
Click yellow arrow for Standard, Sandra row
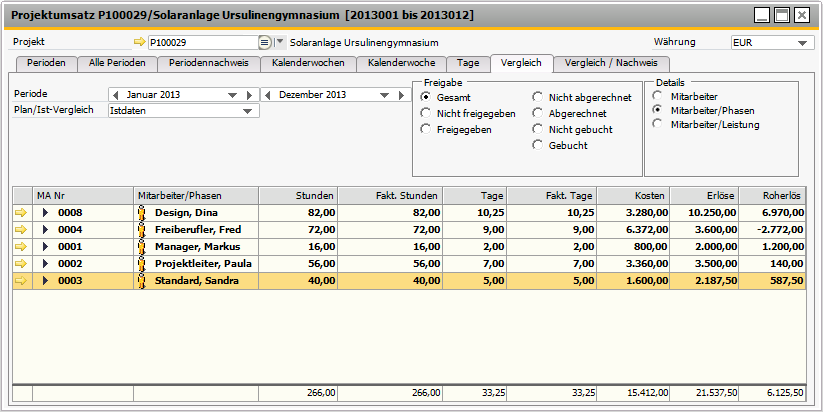[21, 281]
